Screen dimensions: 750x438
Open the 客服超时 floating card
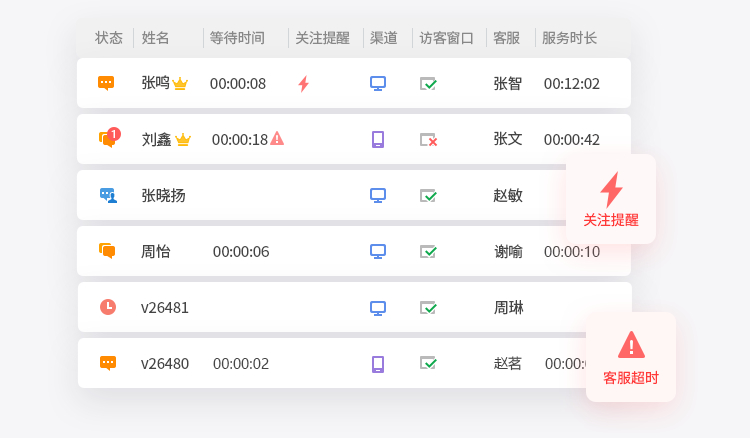coord(631,357)
